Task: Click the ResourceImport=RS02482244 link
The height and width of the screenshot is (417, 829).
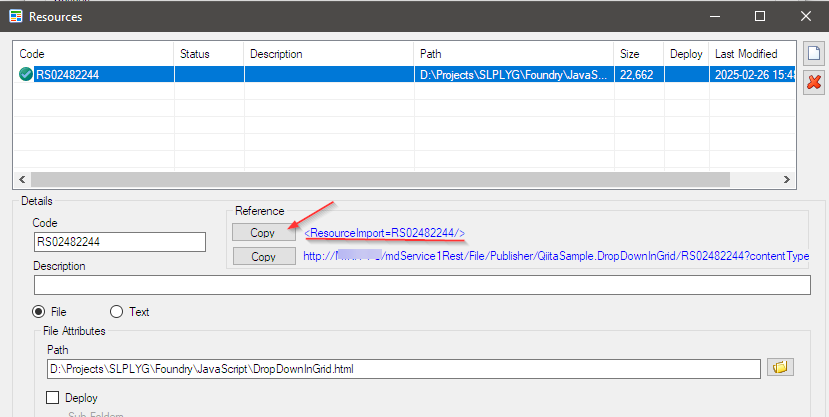Action: 384,233
